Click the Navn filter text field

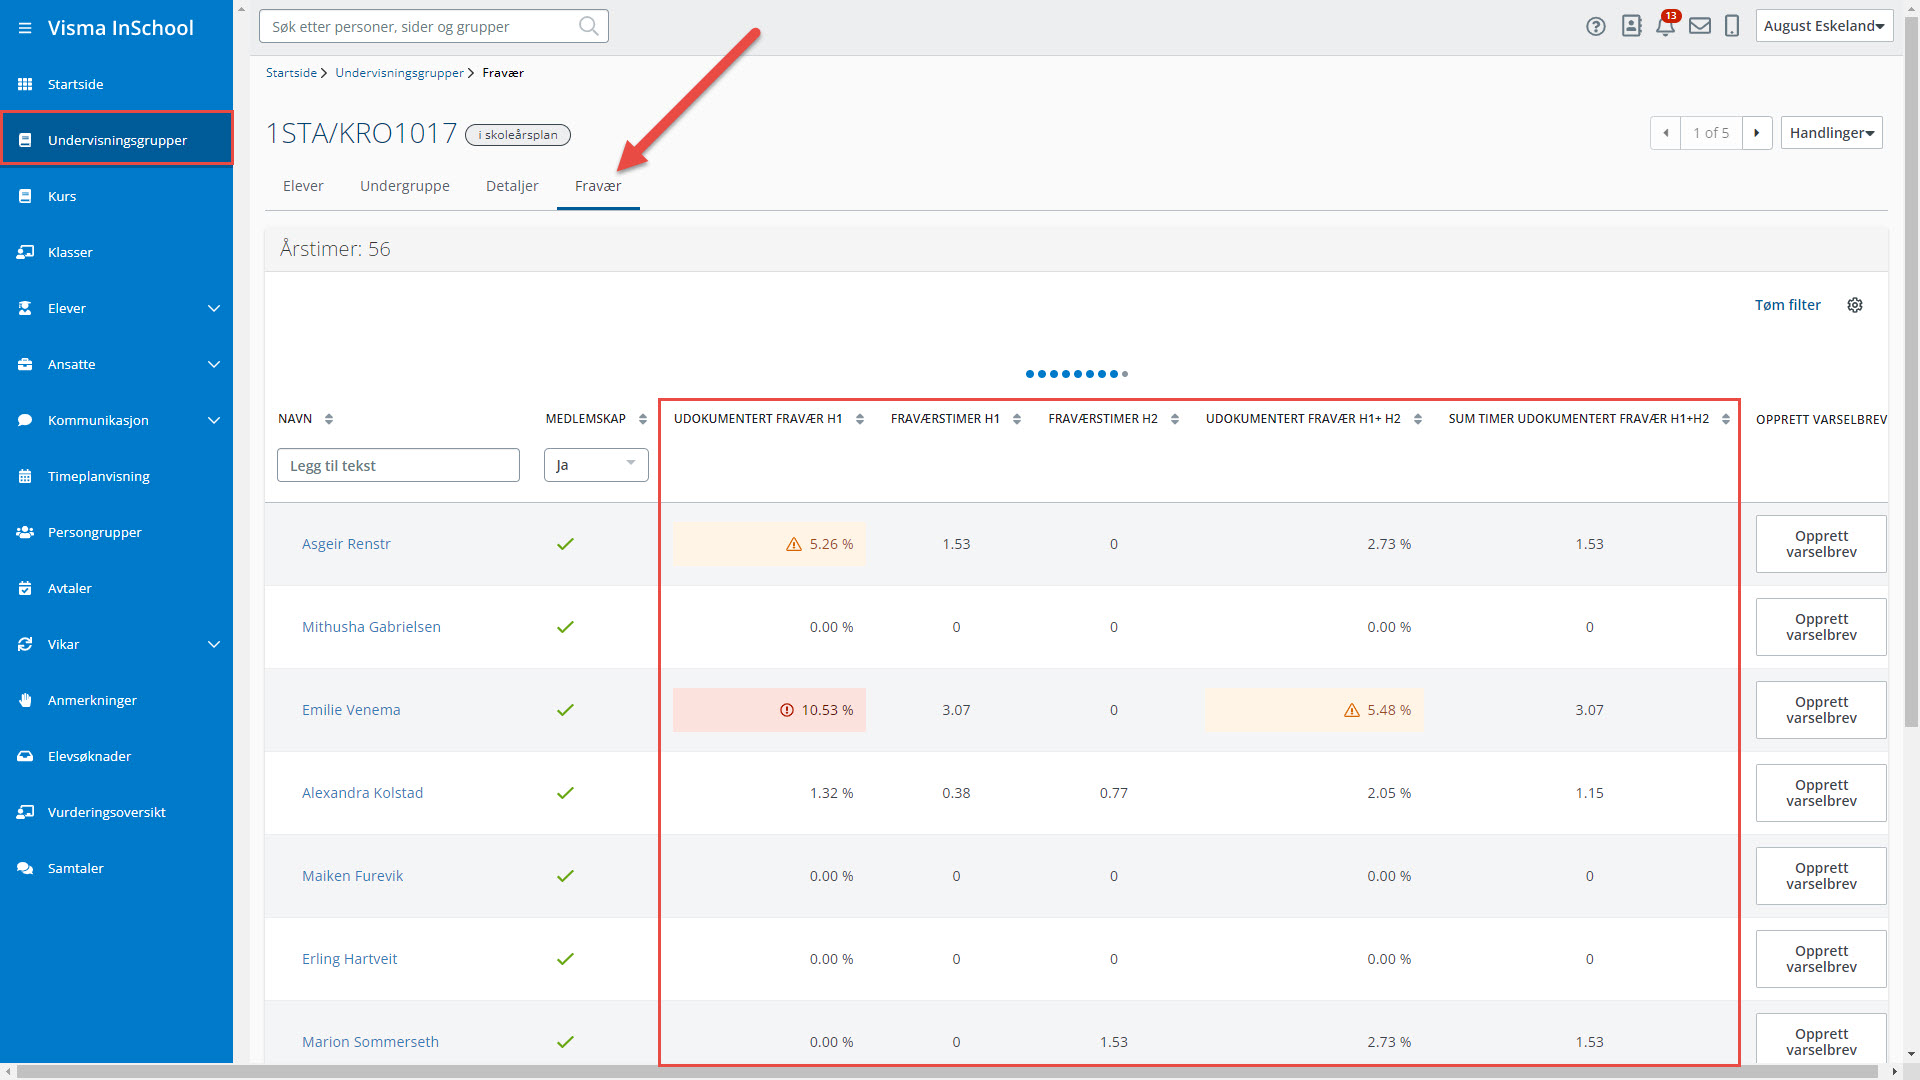tap(398, 465)
